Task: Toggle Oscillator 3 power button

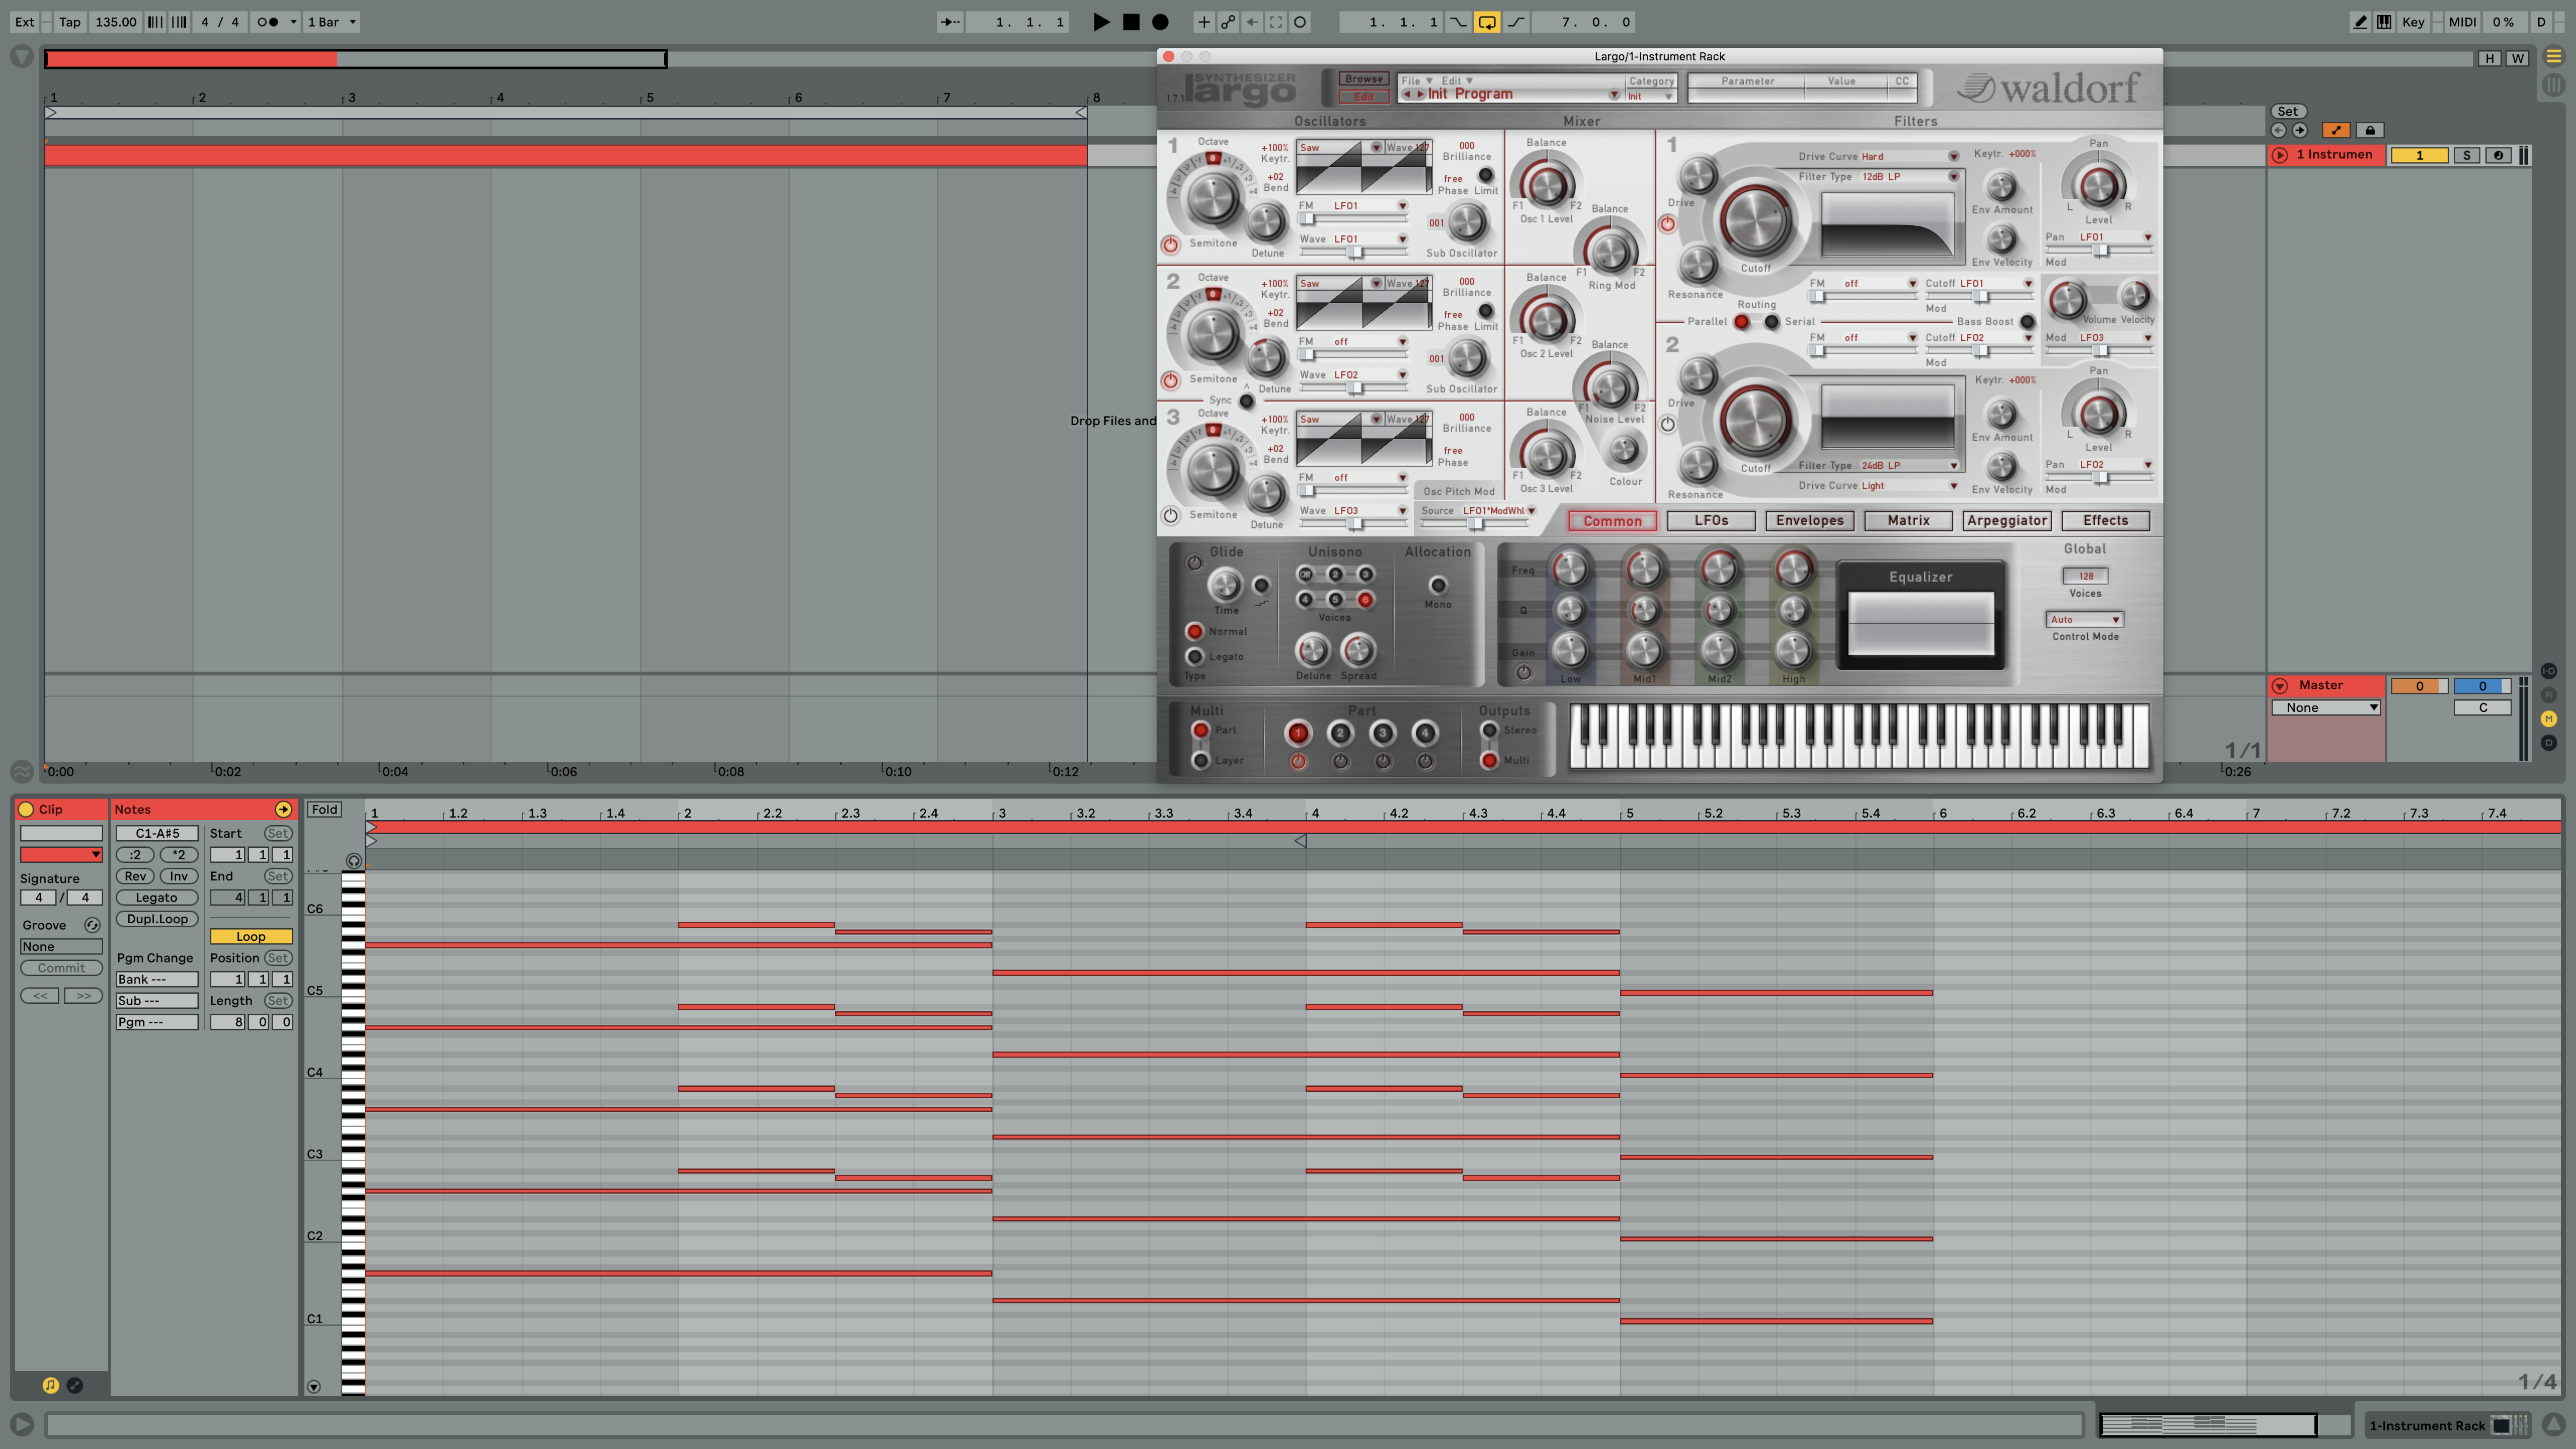Action: pyautogui.click(x=1170, y=516)
